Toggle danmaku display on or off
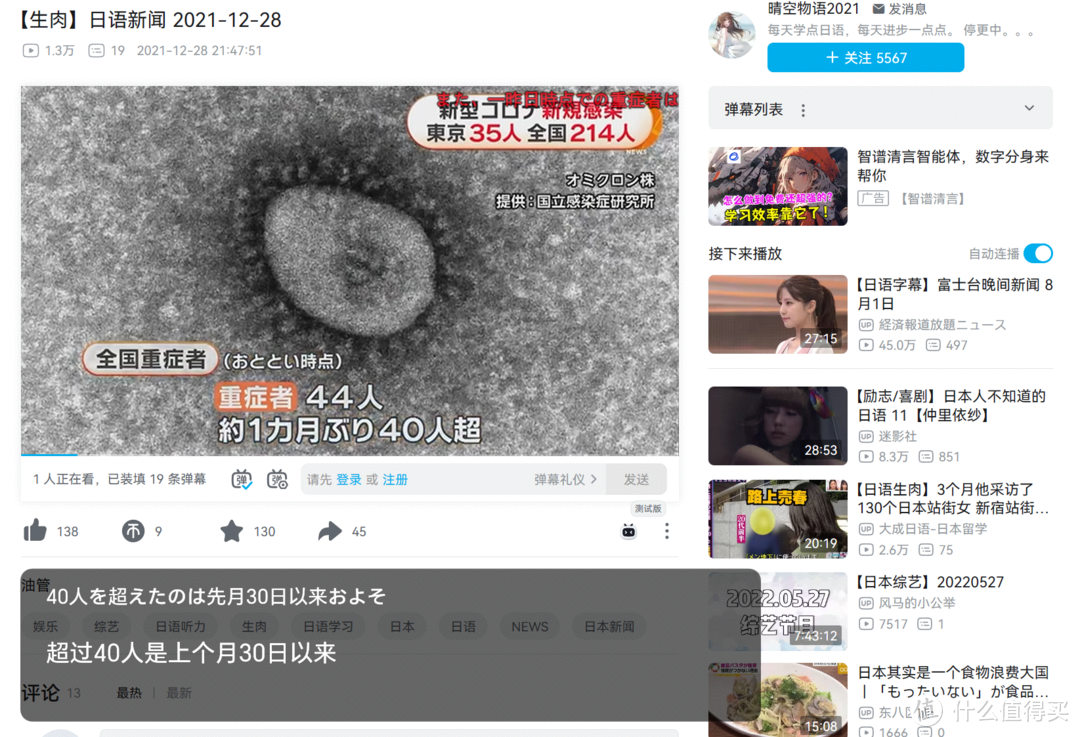Screen dimensions: 1080x737 coord(242,480)
